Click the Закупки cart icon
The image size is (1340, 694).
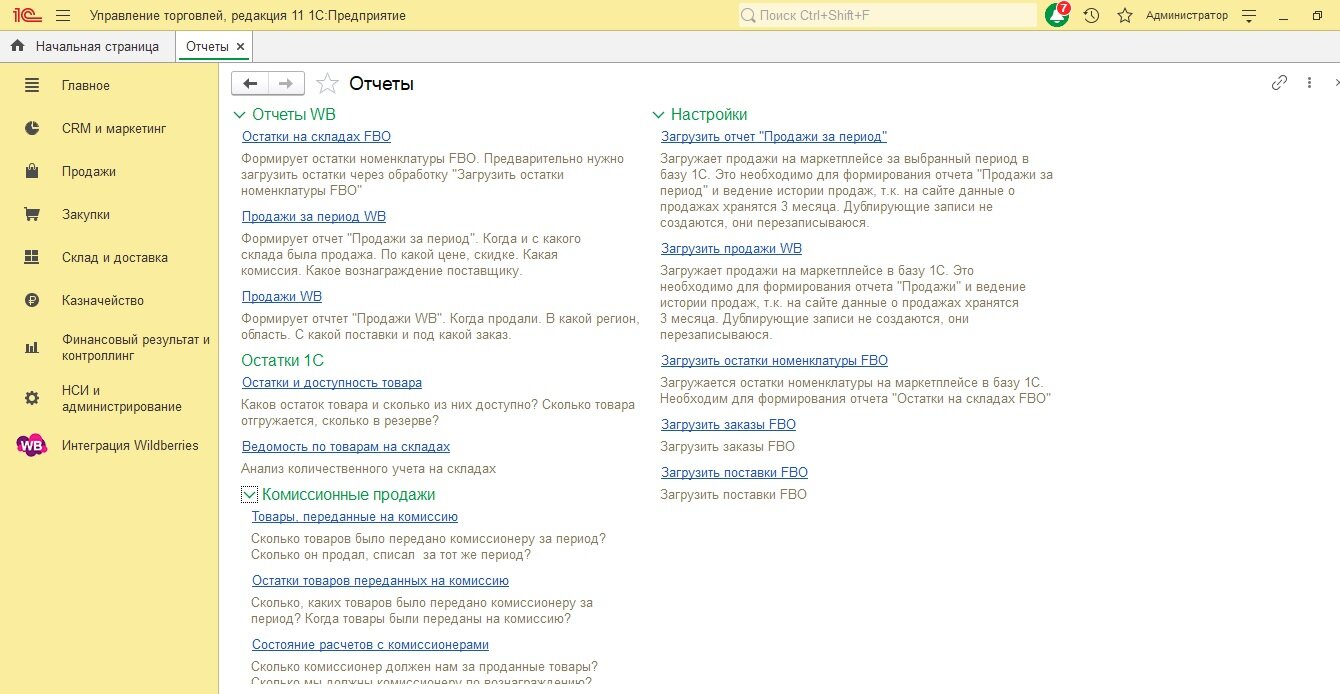(32, 215)
